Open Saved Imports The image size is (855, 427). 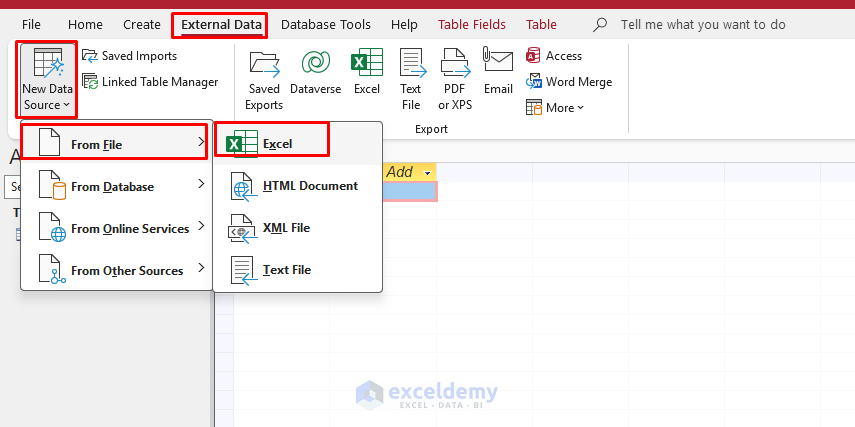point(129,56)
